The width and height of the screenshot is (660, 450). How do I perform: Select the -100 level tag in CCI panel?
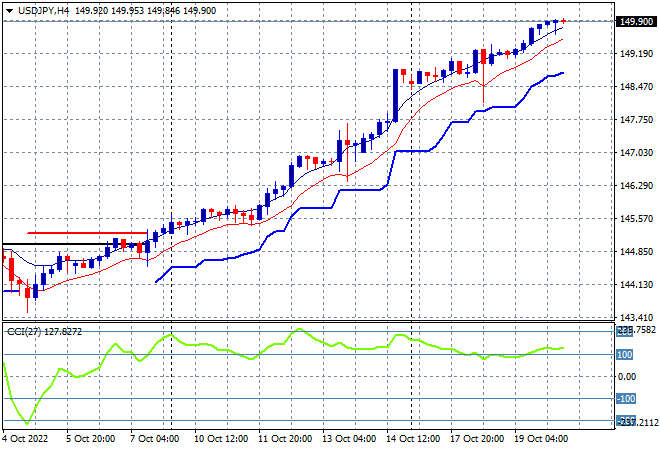coord(625,398)
